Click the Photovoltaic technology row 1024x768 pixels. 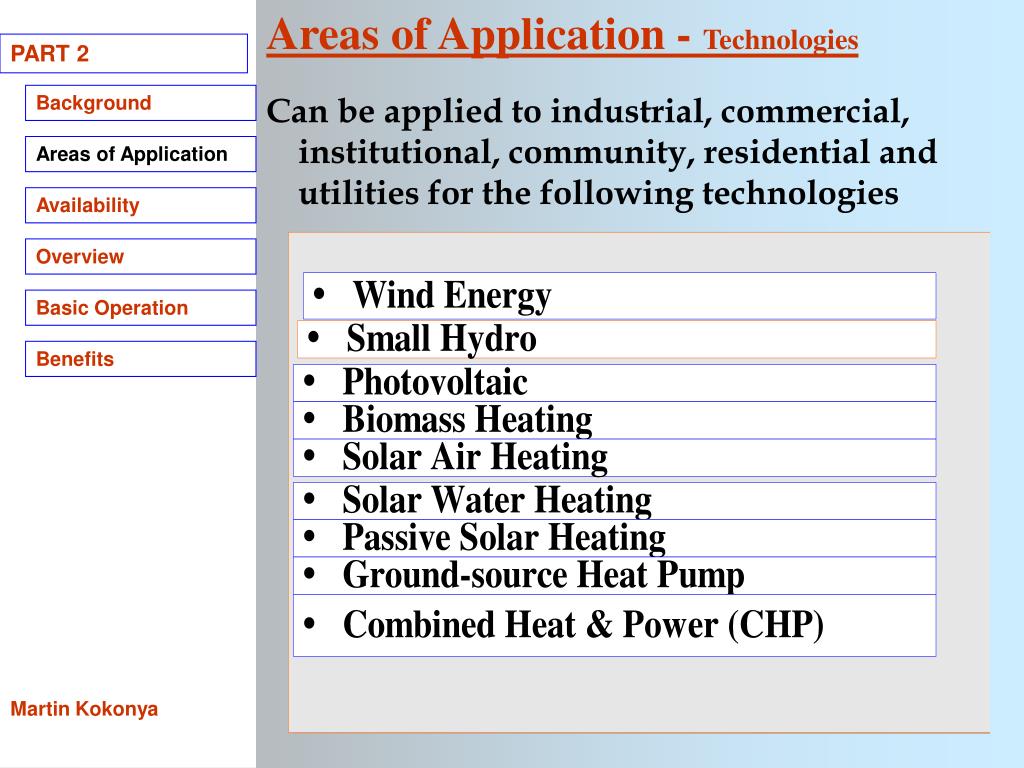point(615,383)
